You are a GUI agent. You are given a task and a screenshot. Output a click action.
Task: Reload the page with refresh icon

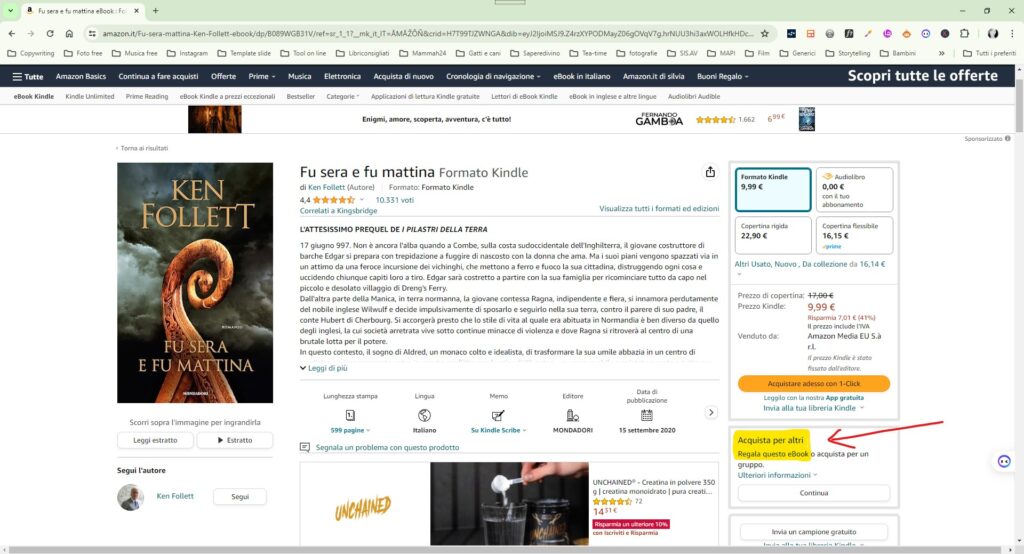click(x=50, y=33)
